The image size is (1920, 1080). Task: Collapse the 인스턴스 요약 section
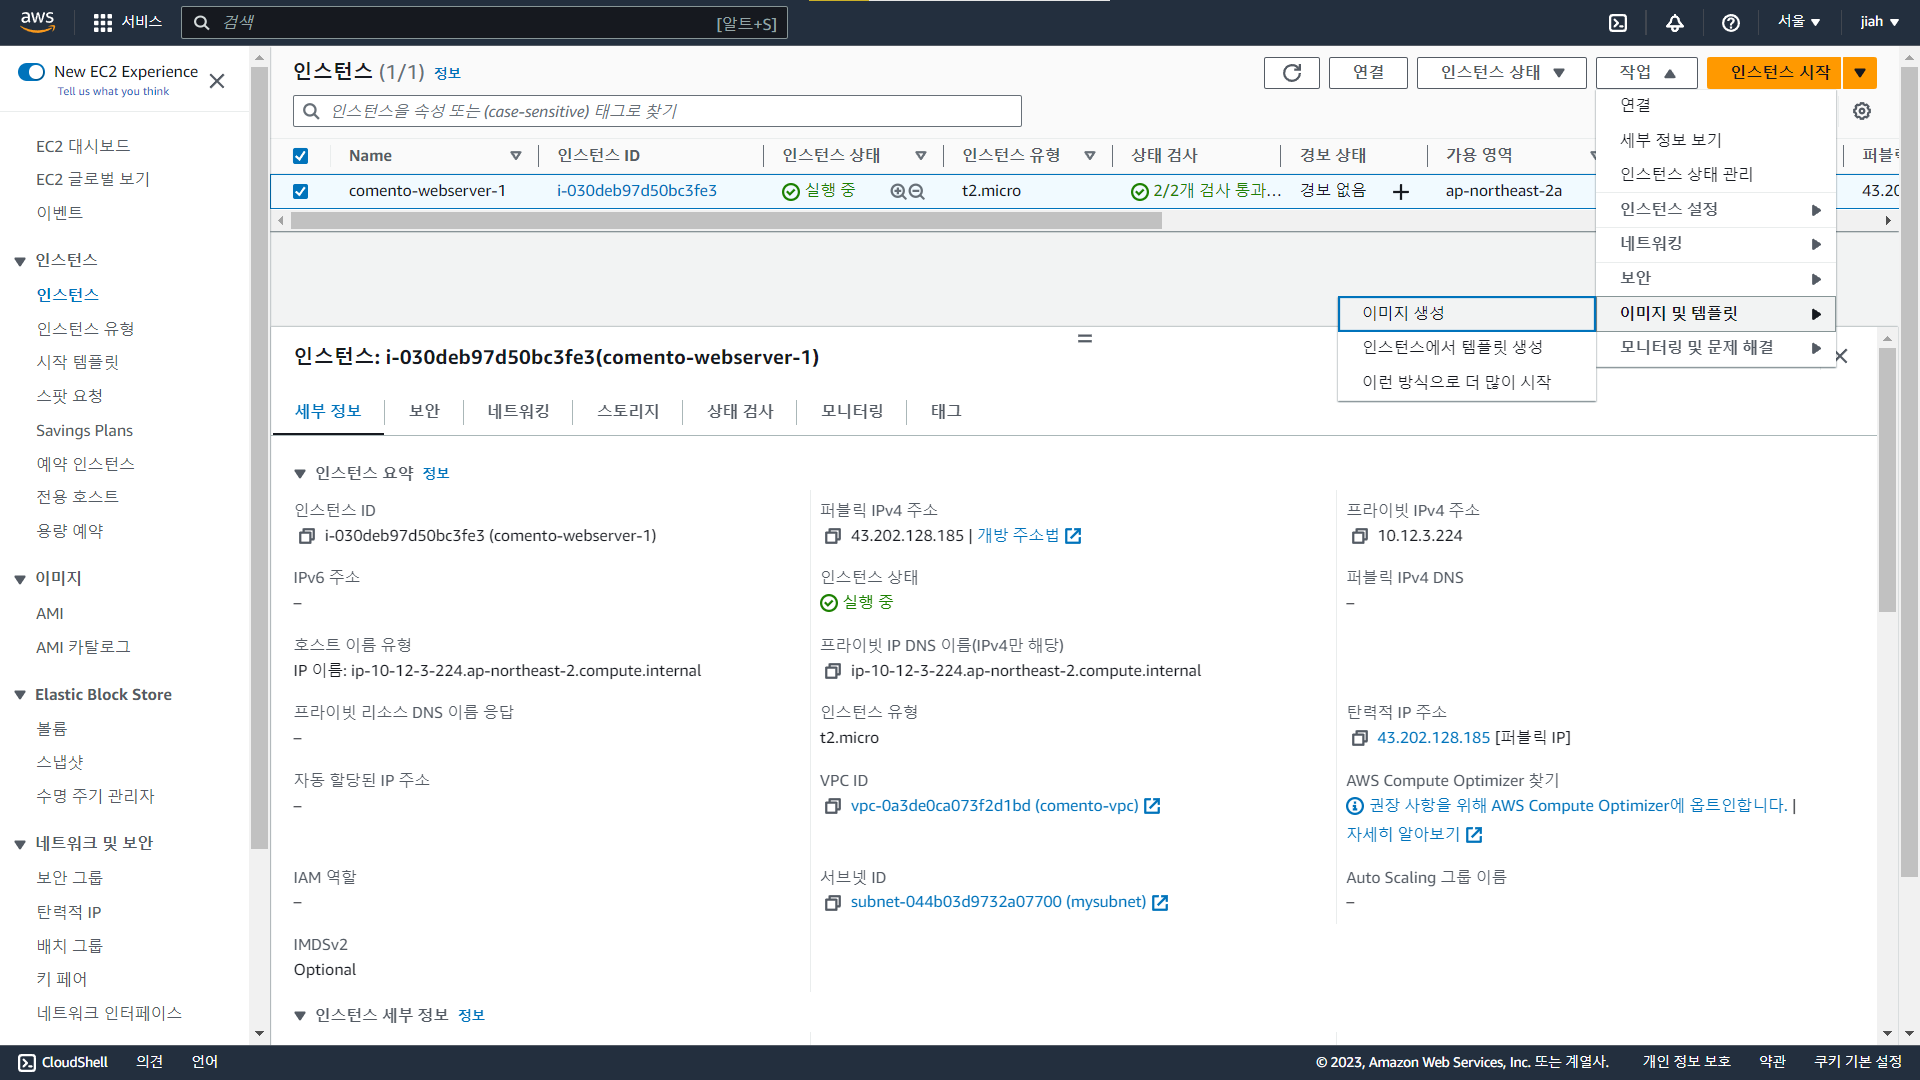point(299,474)
